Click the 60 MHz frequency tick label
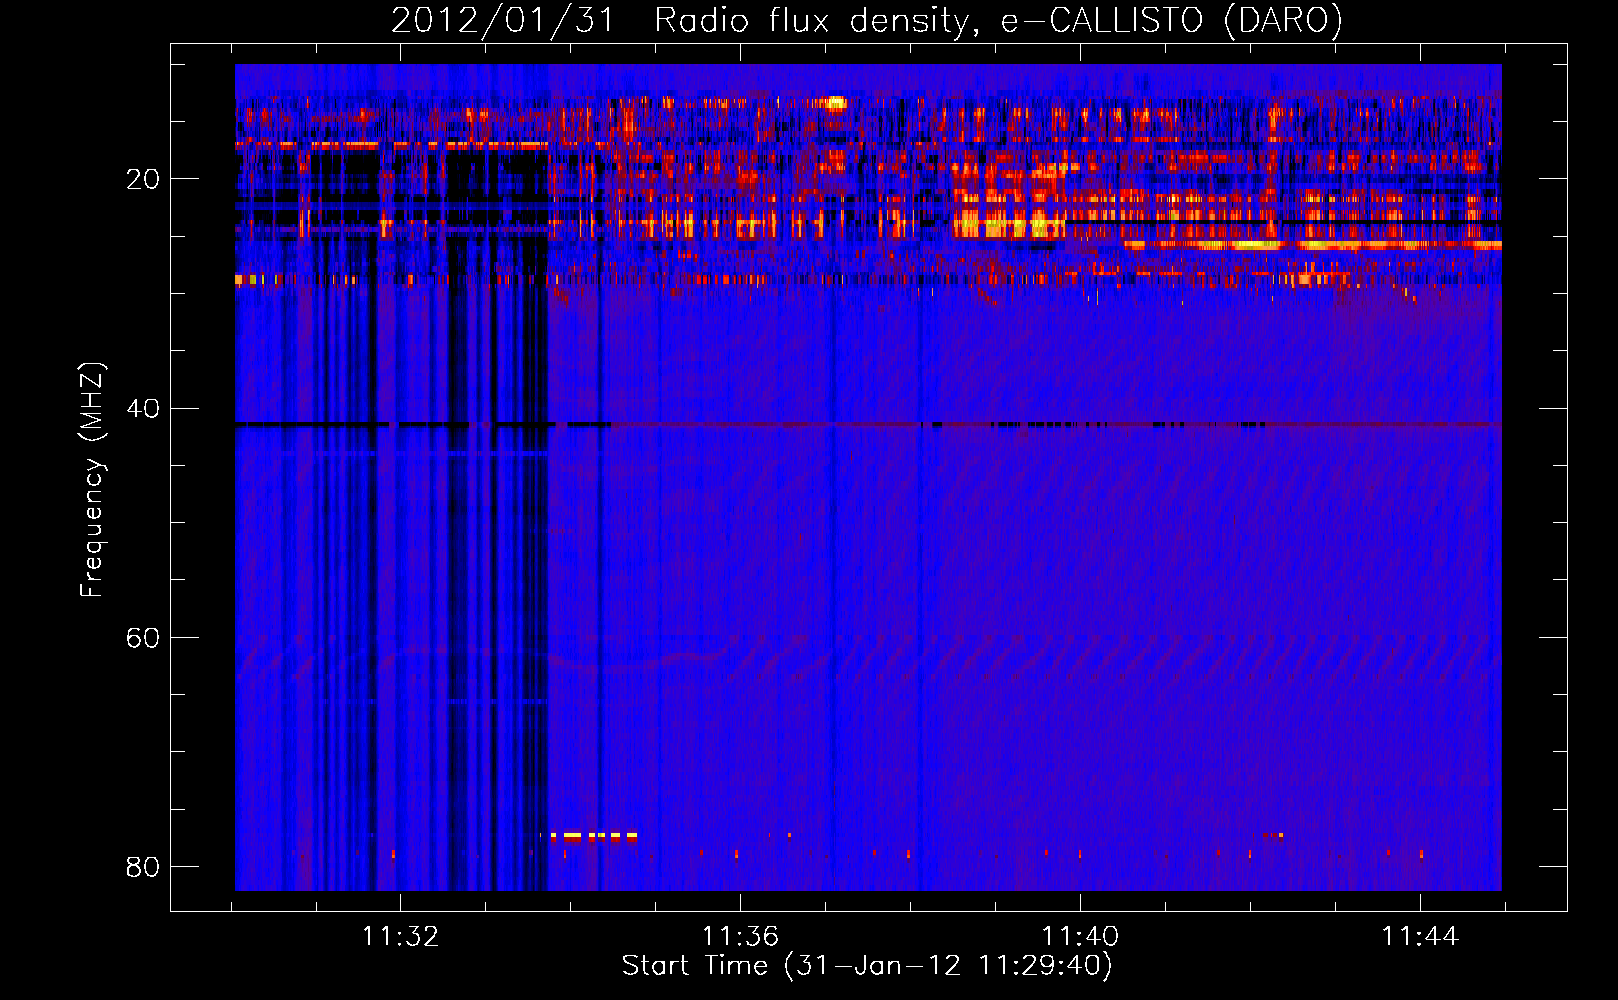This screenshot has height=1000, width=1618. tap(143, 637)
